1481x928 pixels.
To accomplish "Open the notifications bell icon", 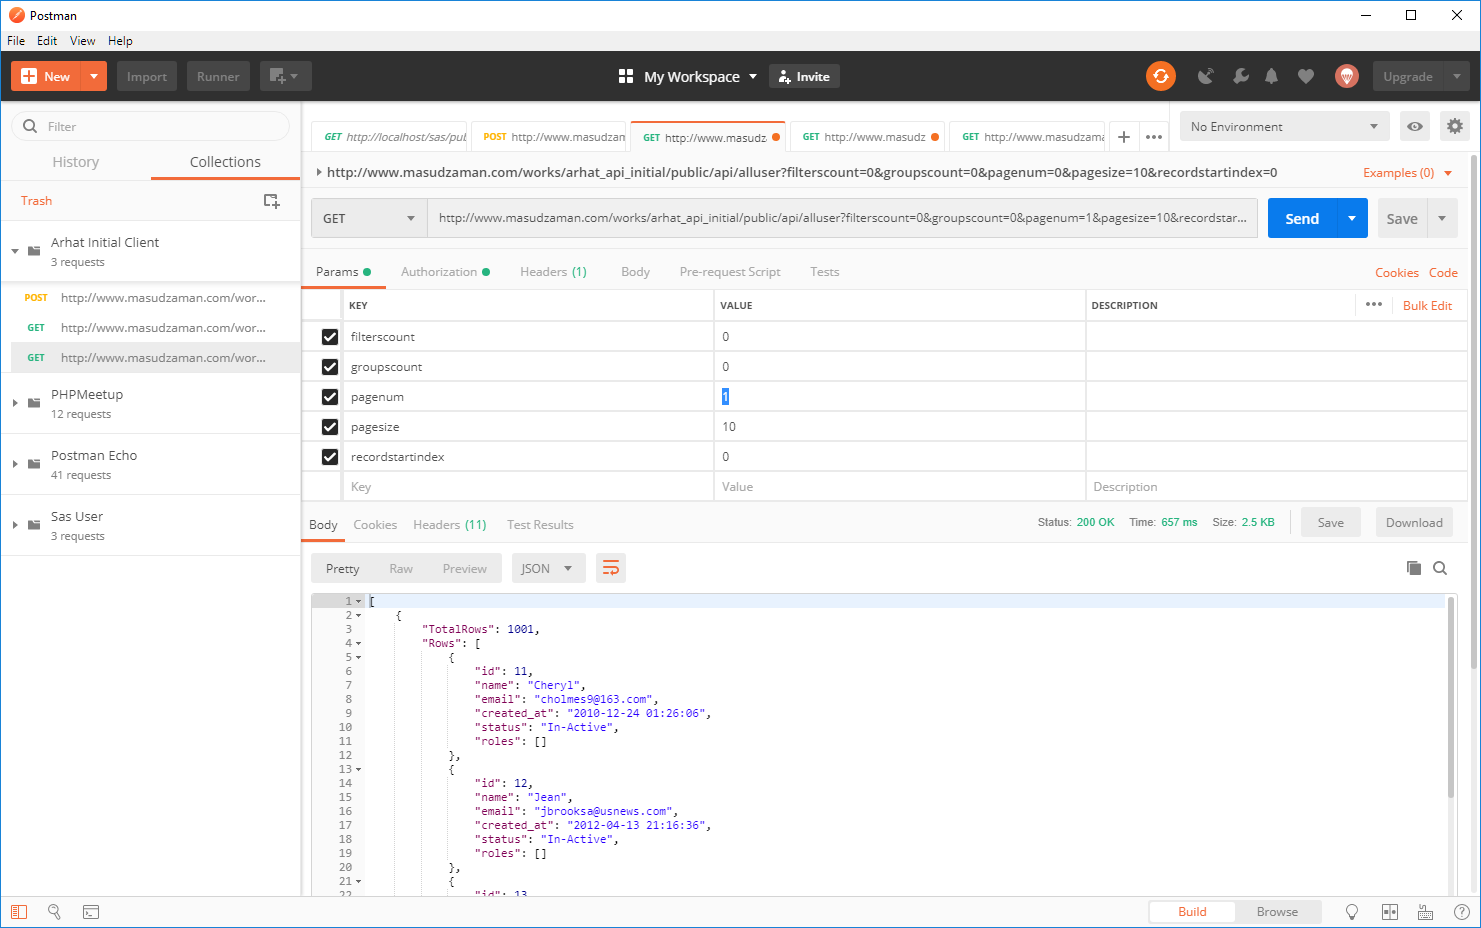I will point(1271,76).
